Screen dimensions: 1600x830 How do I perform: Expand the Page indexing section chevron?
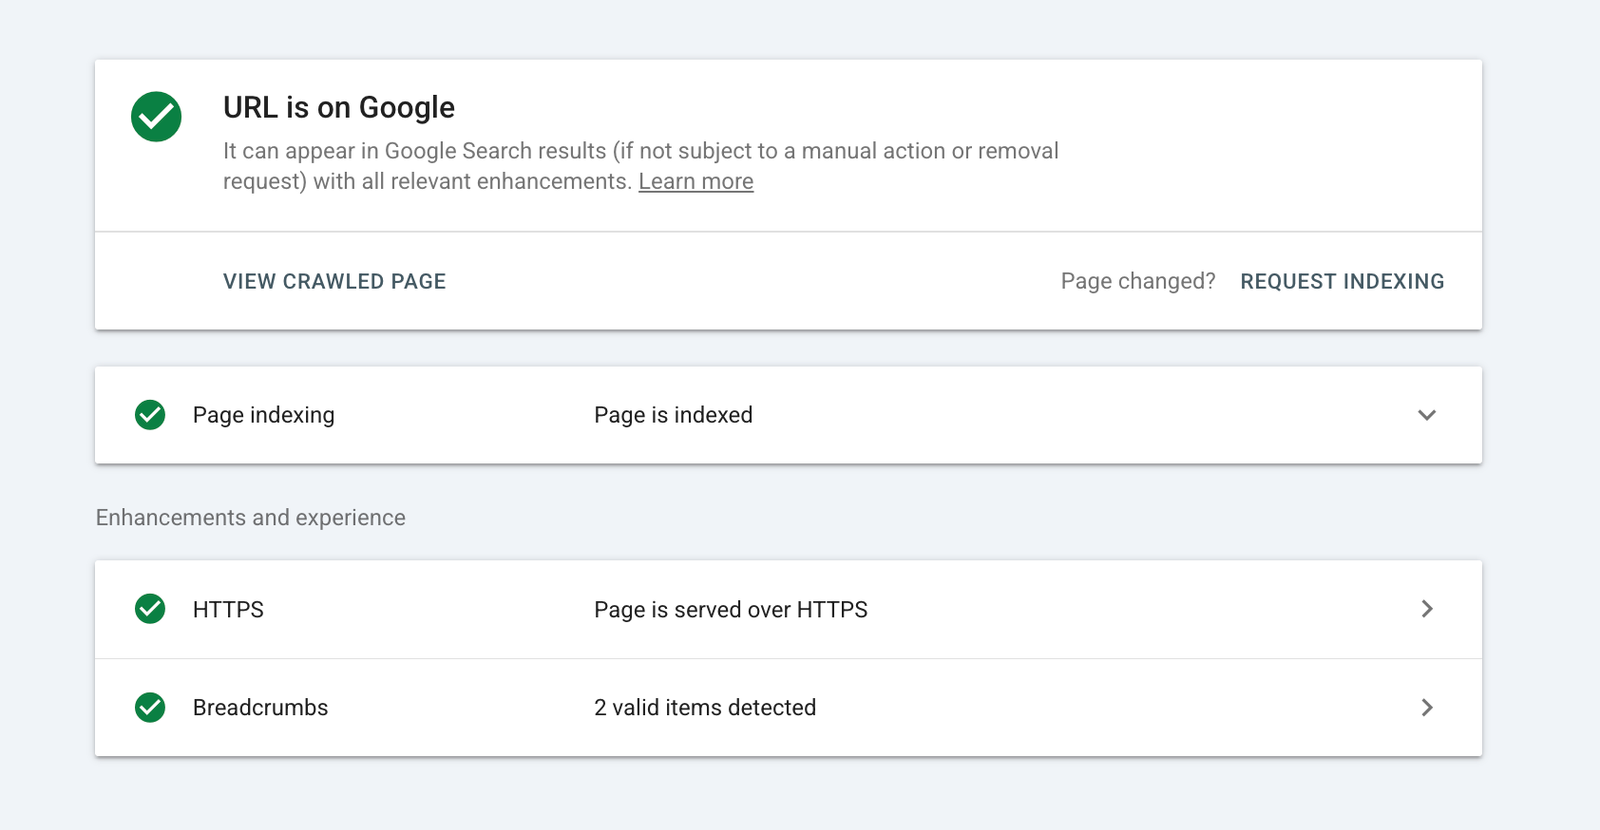tap(1427, 415)
